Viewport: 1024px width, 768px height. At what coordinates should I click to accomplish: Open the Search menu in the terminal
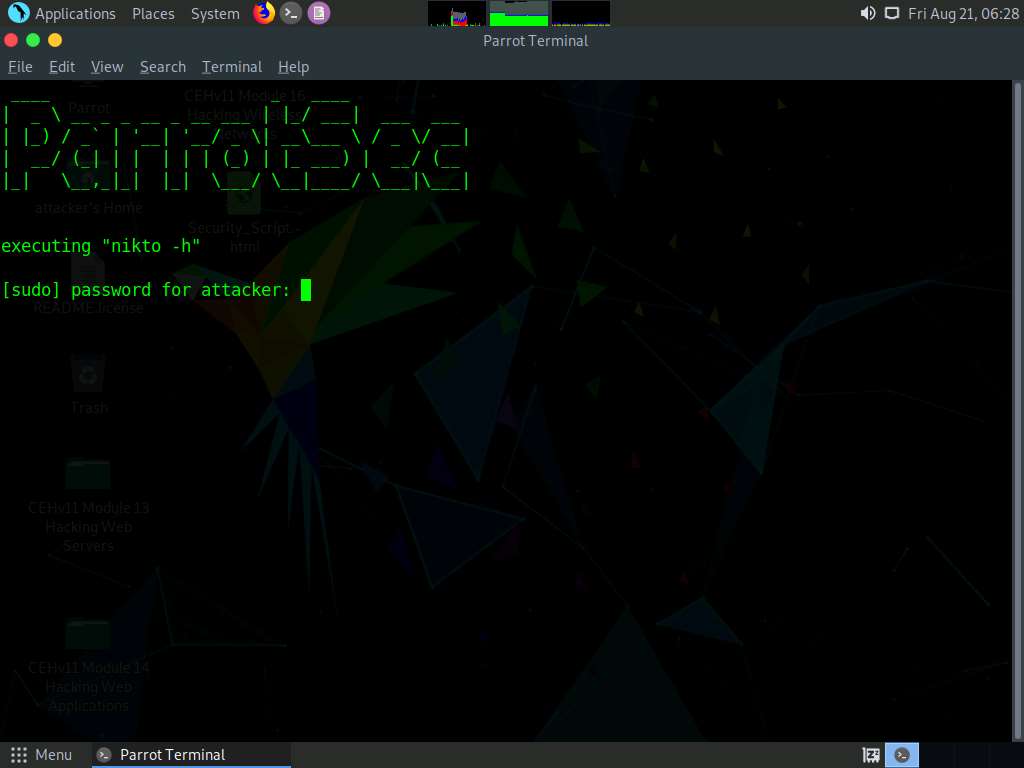click(x=163, y=67)
